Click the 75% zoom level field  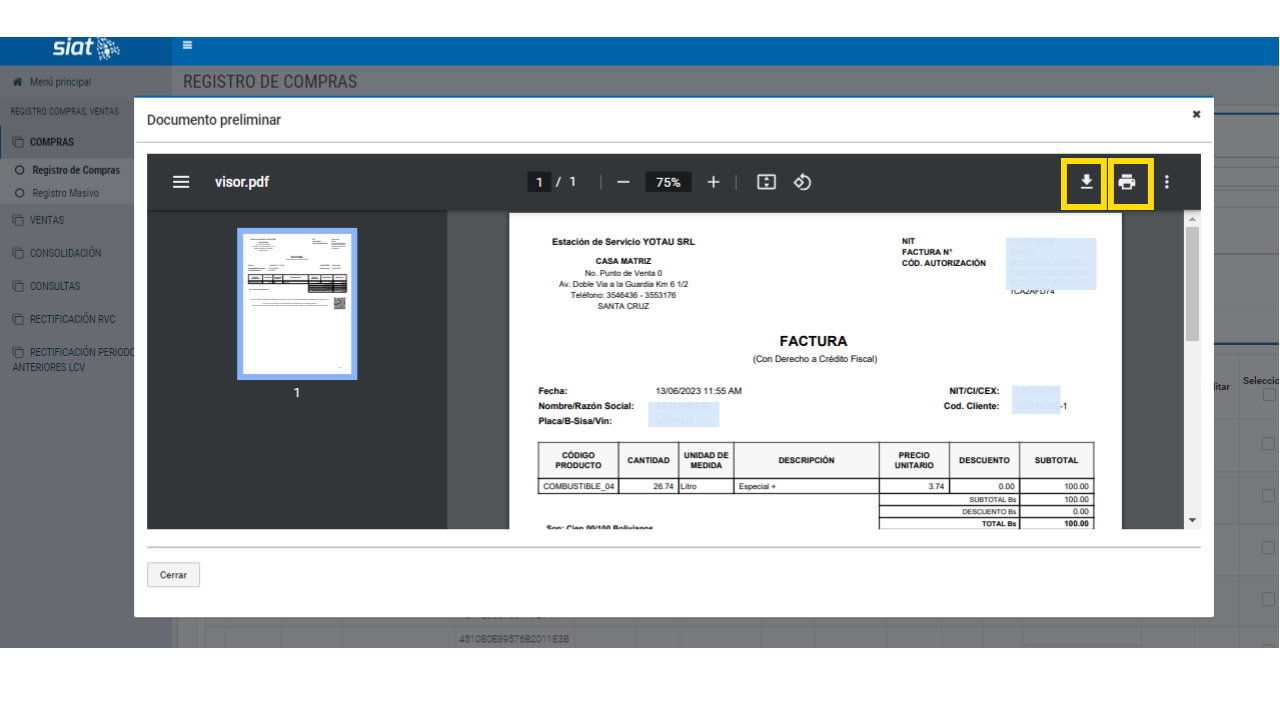tap(668, 182)
